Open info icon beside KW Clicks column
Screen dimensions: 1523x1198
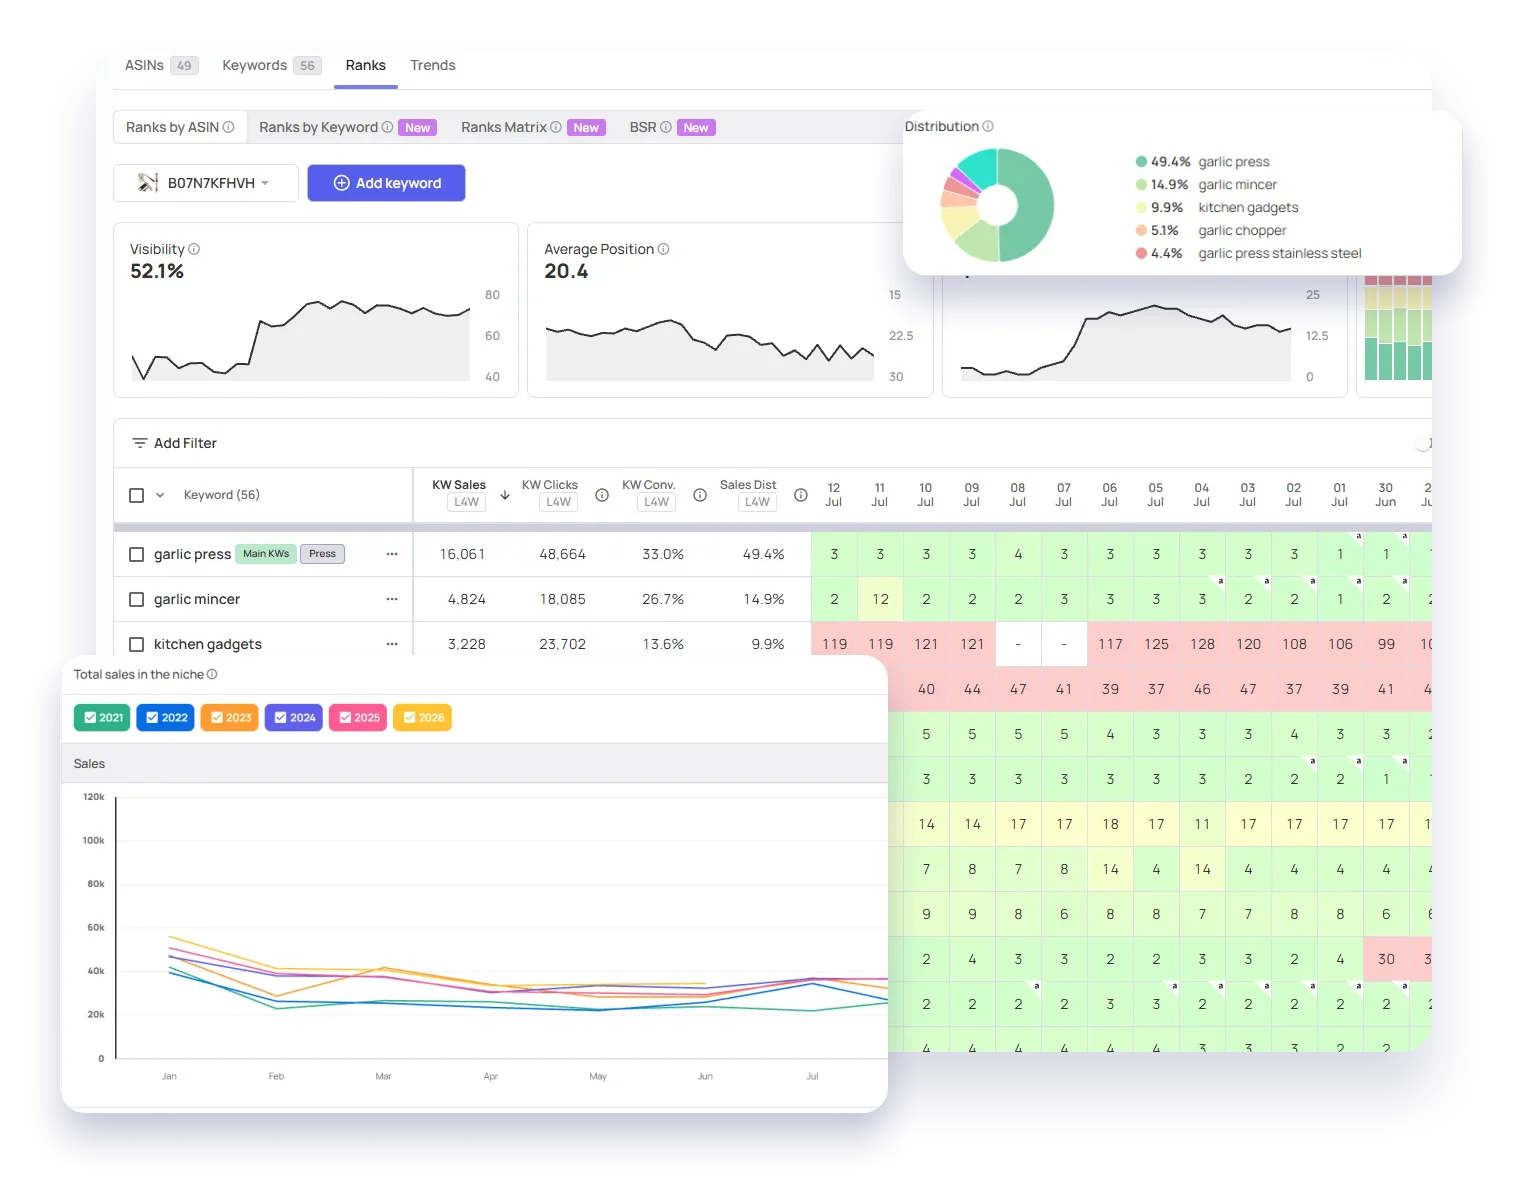pos(602,495)
